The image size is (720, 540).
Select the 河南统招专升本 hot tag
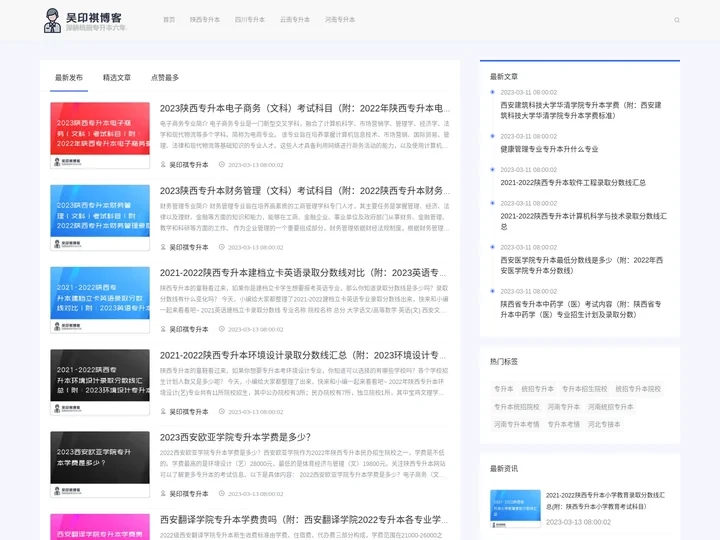pos(610,406)
